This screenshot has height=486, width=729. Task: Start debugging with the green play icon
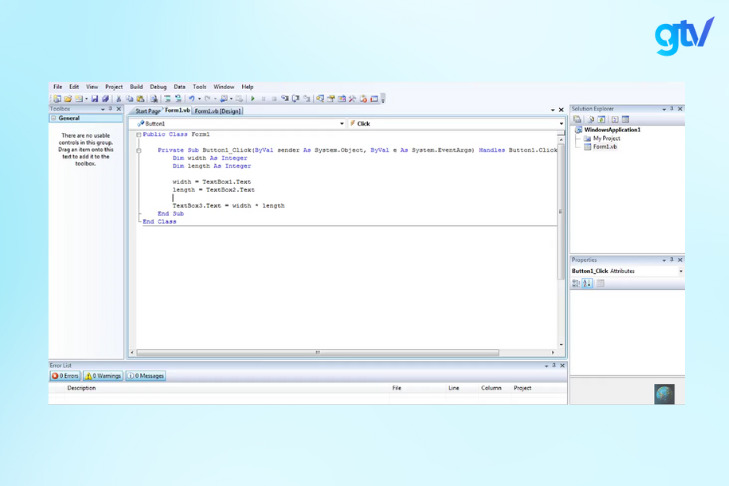(x=253, y=99)
